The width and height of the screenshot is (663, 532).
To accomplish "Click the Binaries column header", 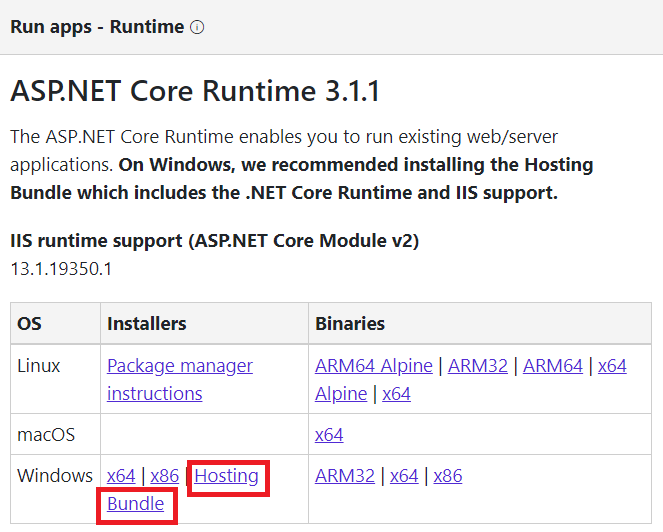I will click(x=350, y=324).
